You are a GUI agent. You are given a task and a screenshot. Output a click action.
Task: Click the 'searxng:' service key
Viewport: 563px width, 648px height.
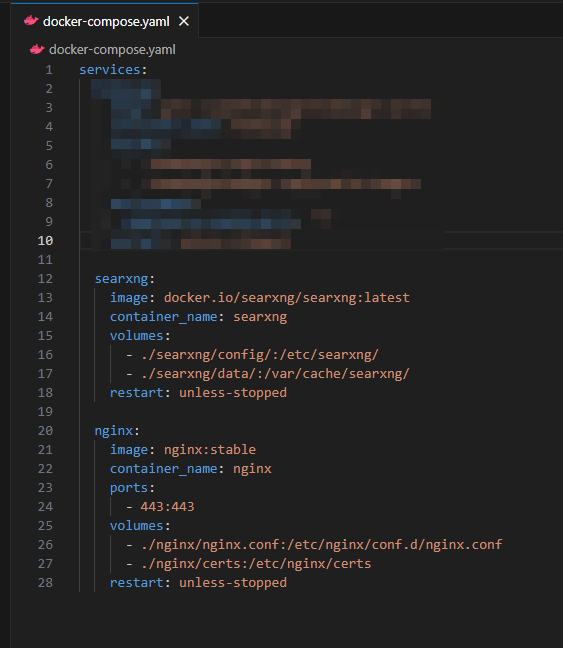[124, 279]
